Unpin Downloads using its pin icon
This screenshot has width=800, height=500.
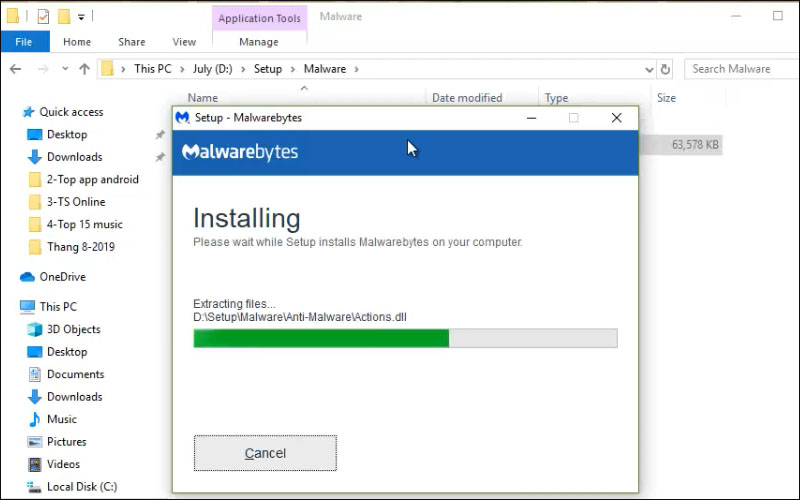tap(160, 157)
